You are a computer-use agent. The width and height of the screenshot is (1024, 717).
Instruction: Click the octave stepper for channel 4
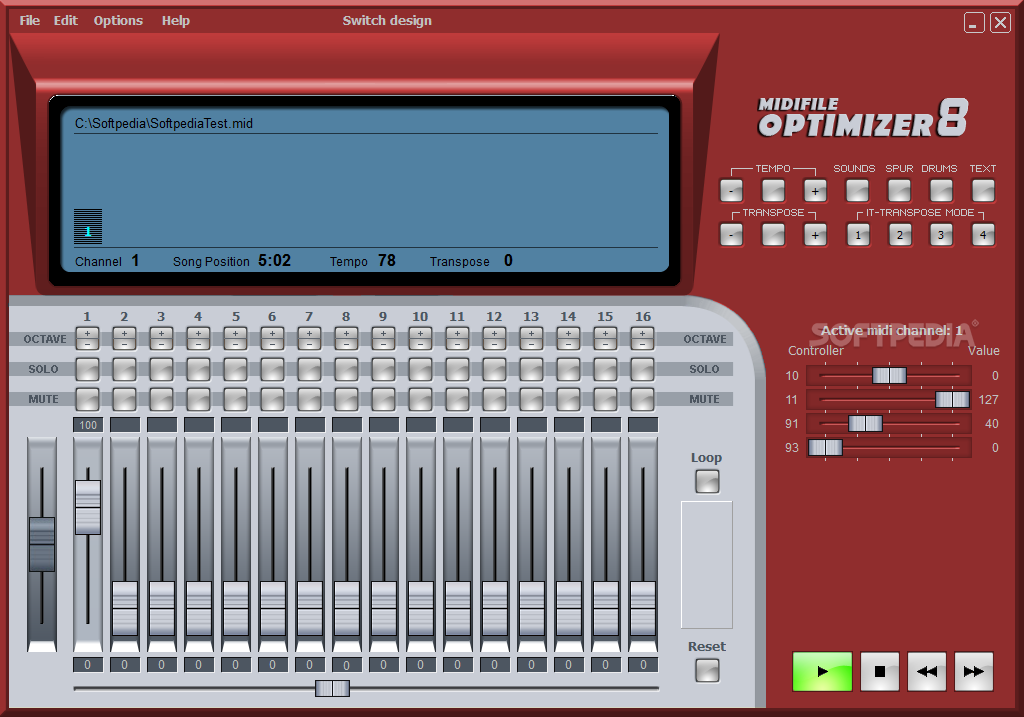pos(199,339)
